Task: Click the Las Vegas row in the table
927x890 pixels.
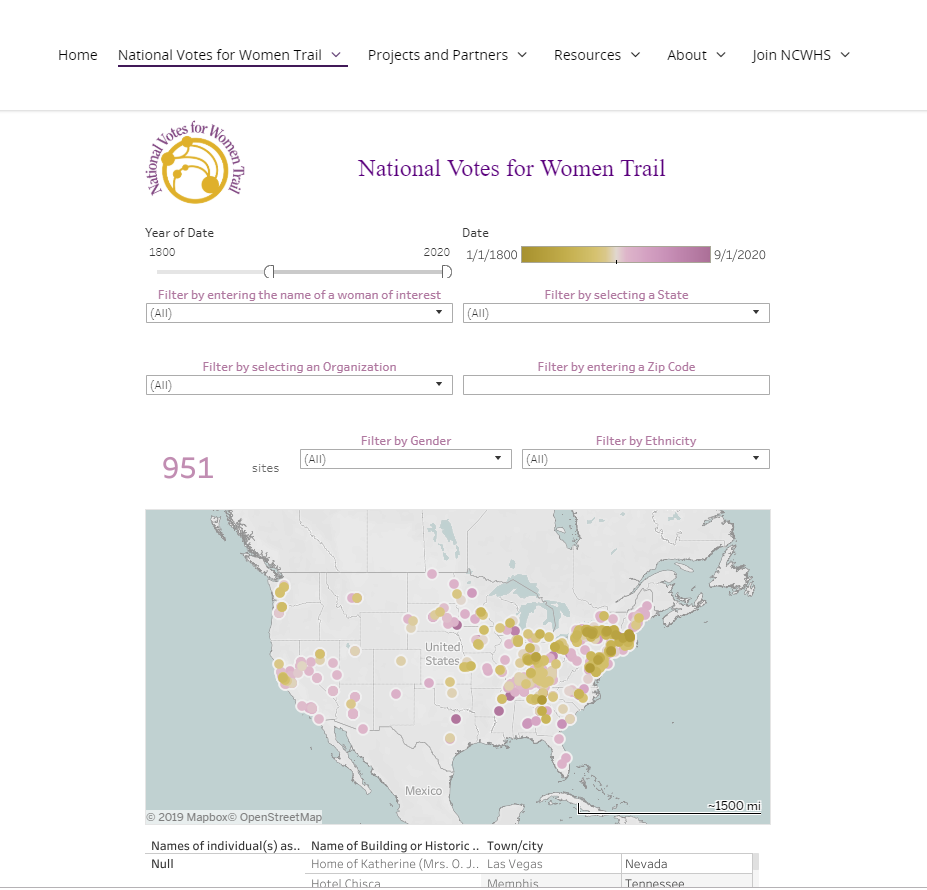Action: click(531, 864)
